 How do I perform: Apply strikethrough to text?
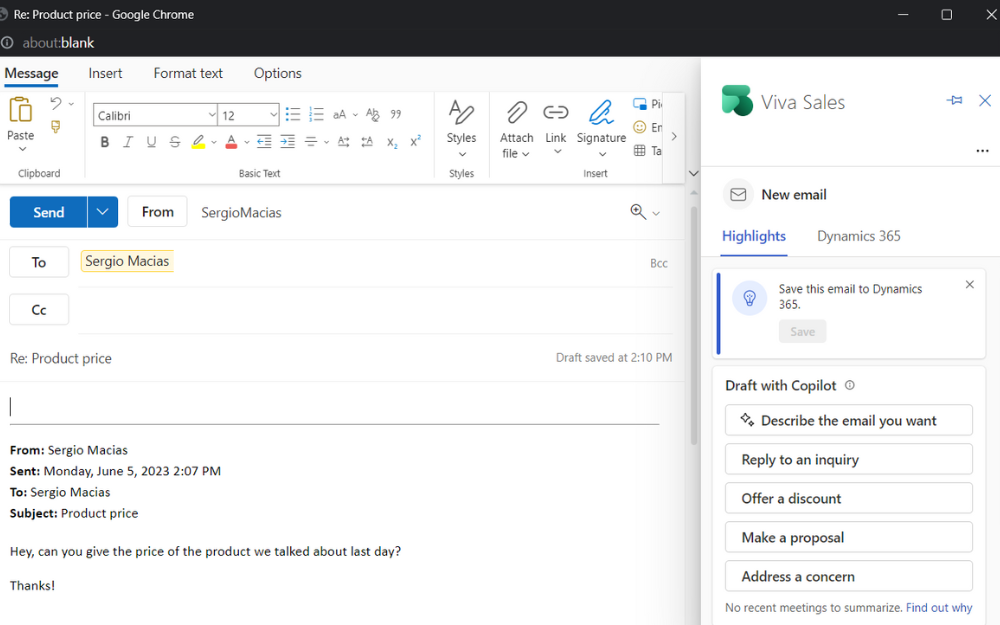(x=175, y=142)
